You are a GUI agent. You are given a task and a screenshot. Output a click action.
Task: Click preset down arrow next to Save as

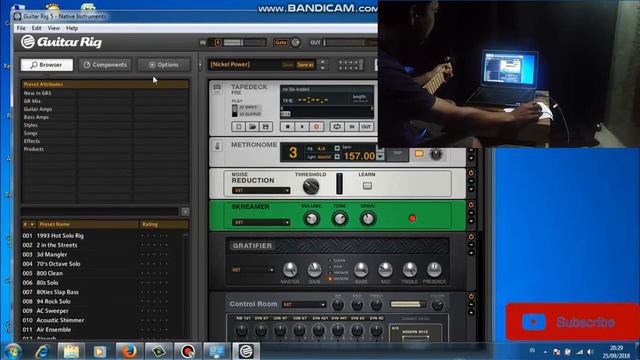coord(322,67)
